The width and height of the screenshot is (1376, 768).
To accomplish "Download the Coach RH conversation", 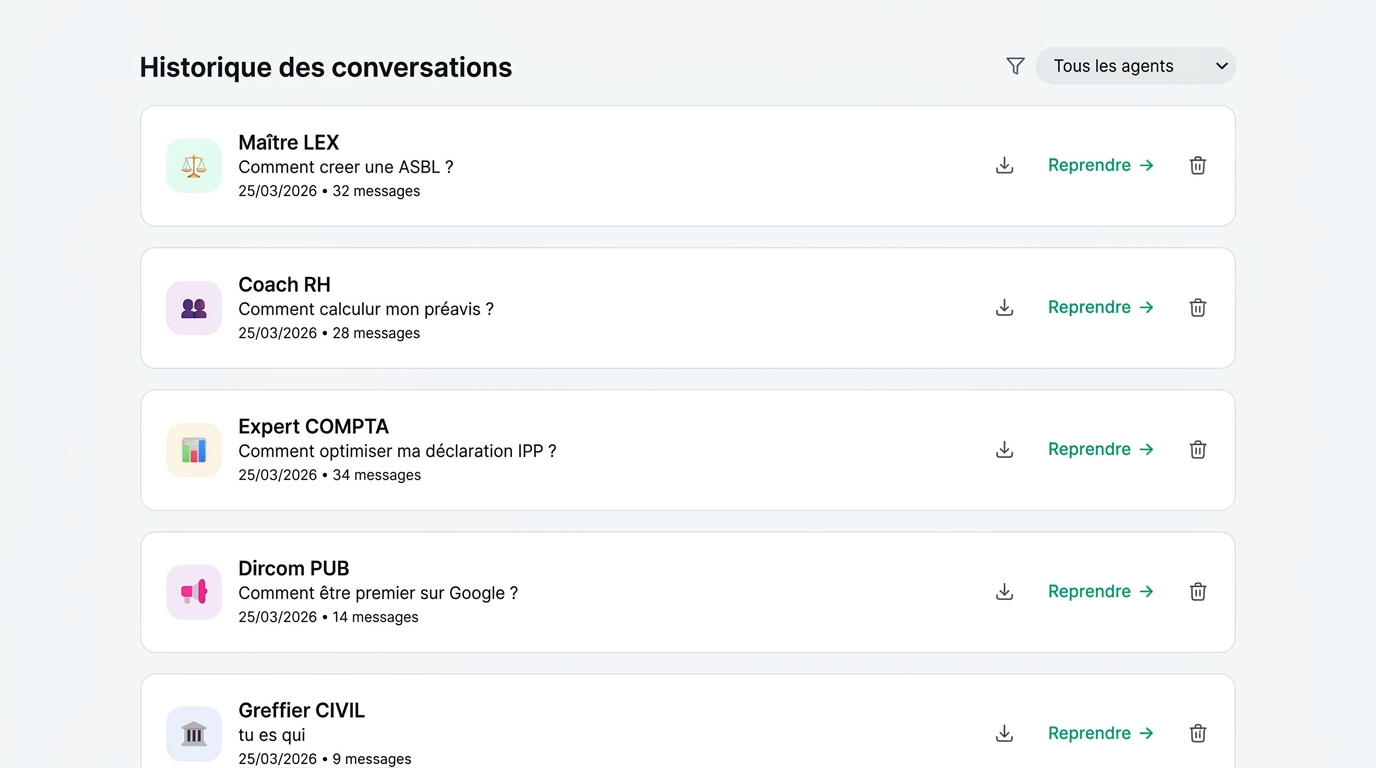I will tap(1005, 308).
